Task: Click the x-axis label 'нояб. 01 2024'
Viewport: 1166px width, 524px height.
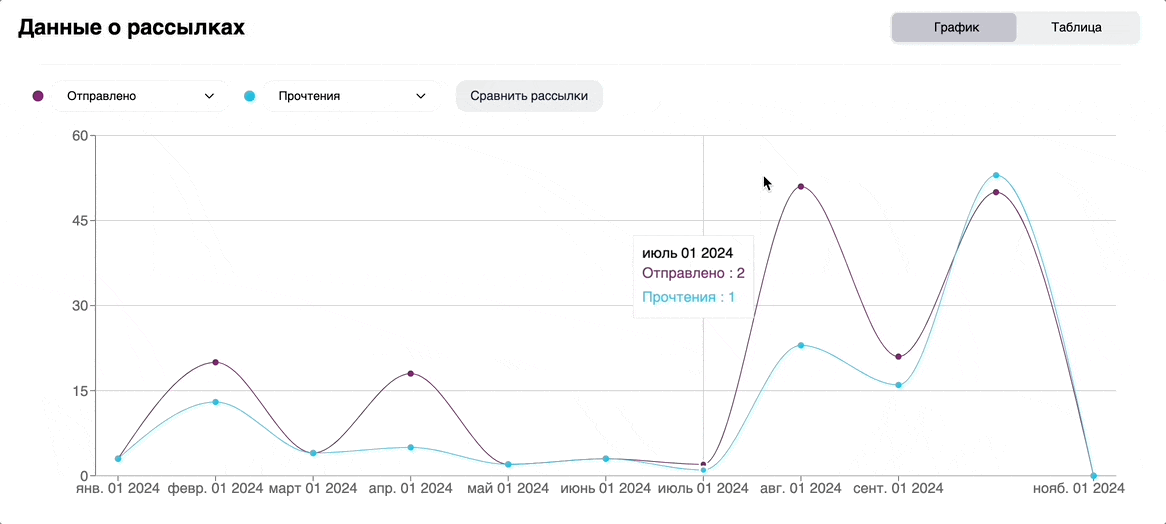Action: coord(1080,489)
